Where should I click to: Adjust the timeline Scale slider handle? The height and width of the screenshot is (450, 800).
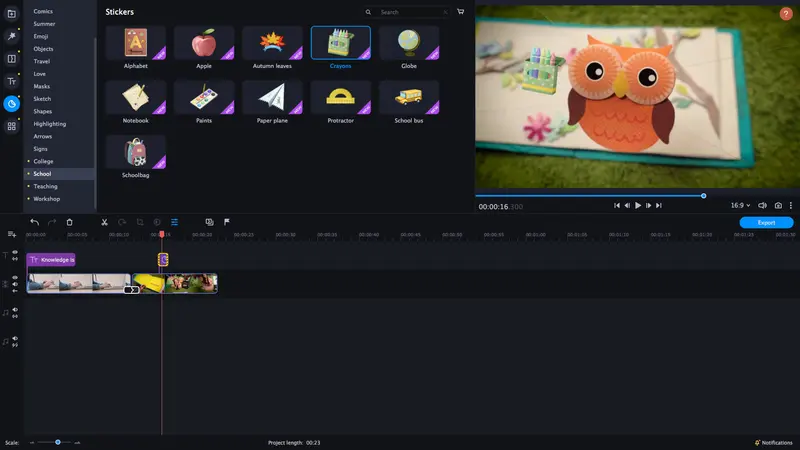coord(58,442)
